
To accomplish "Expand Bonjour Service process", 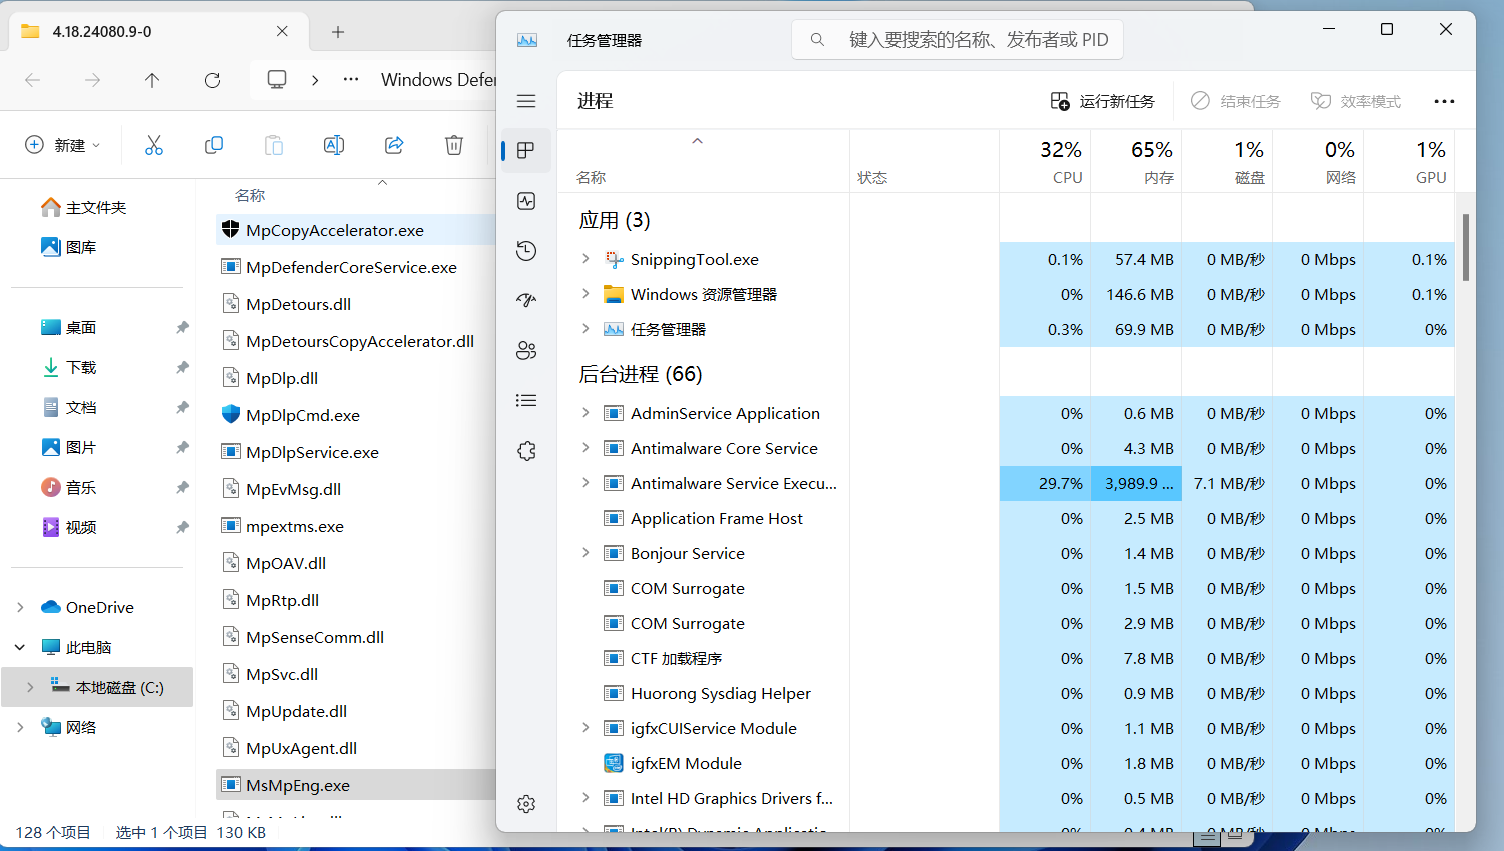I will (x=586, y=553).
